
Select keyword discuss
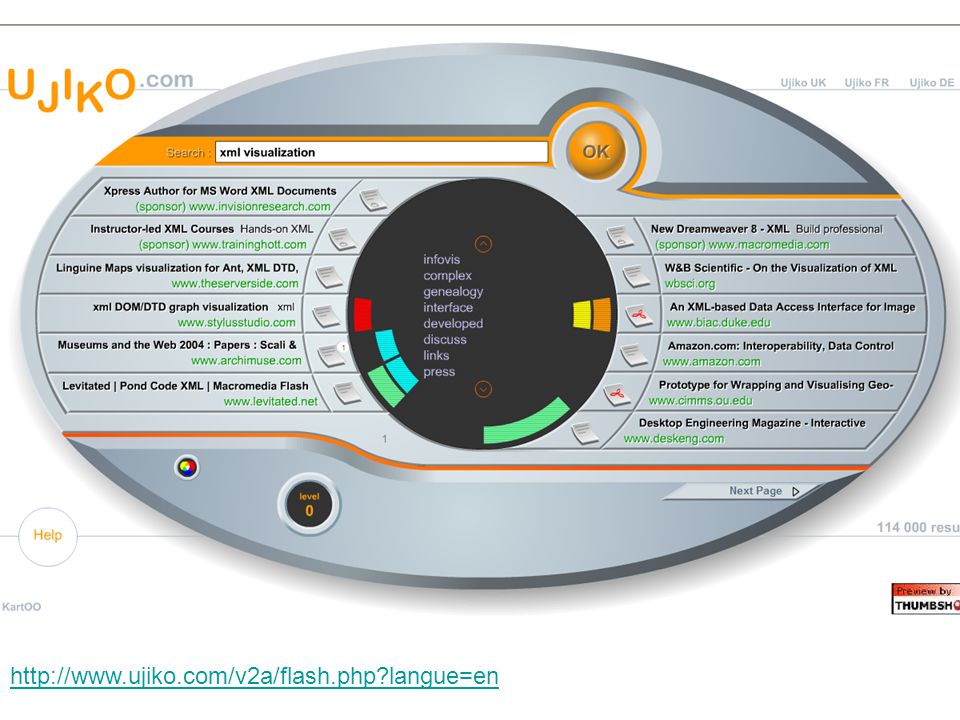click(445, 339)
